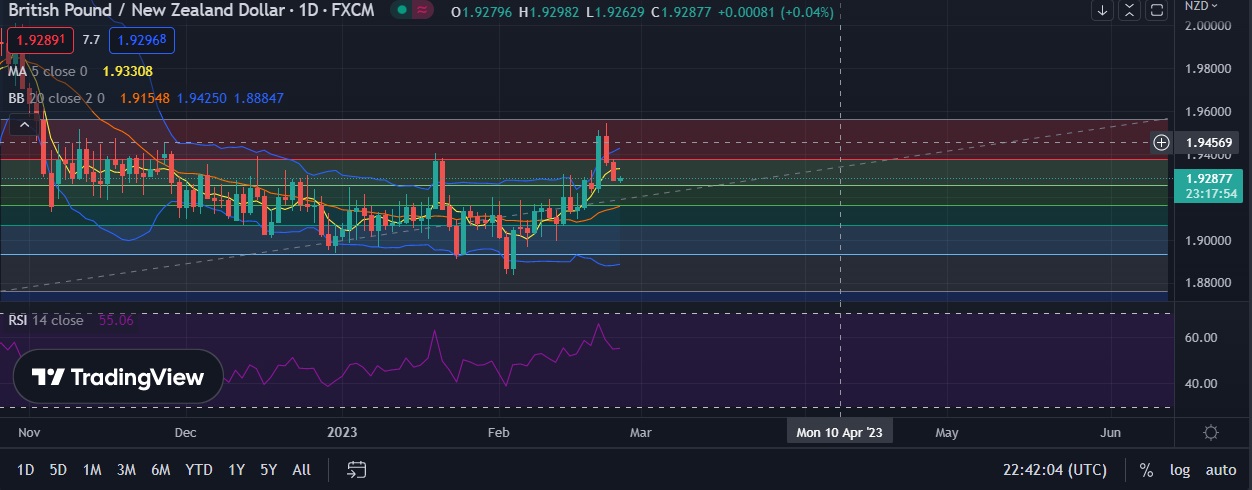The width and height of the screenshot is (1252, 490).
Task: Toggle log scale
Action: coord(1180,470)
